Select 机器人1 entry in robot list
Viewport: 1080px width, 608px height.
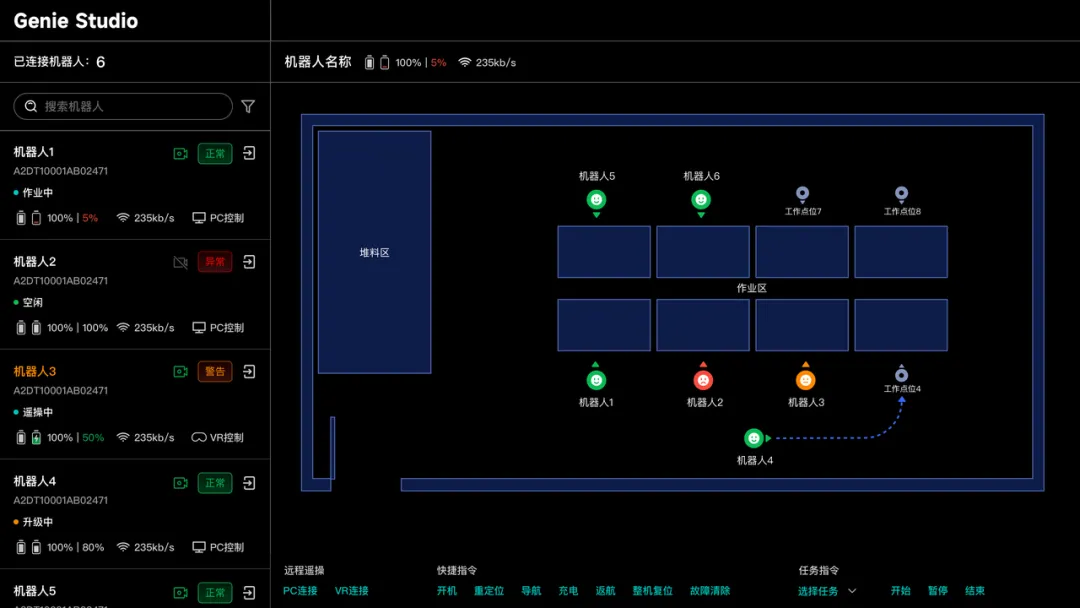(x=135, y=185)
